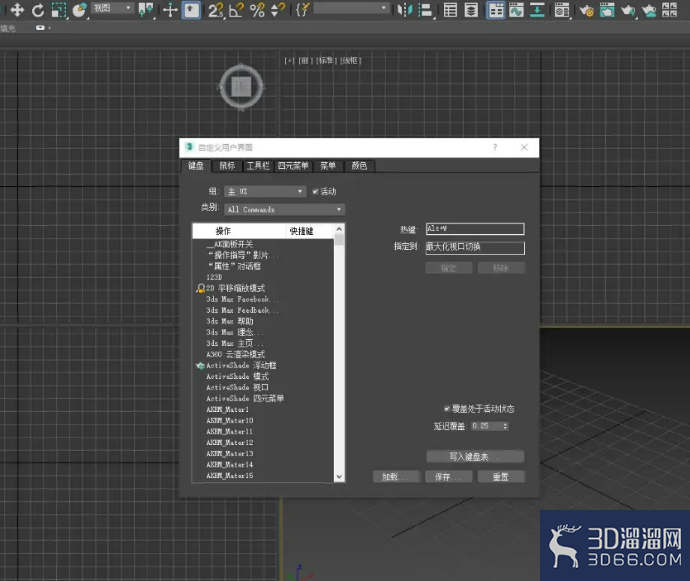Click the ViewCube in the viewport
The image size is (690, 581).
click(241, 87)
